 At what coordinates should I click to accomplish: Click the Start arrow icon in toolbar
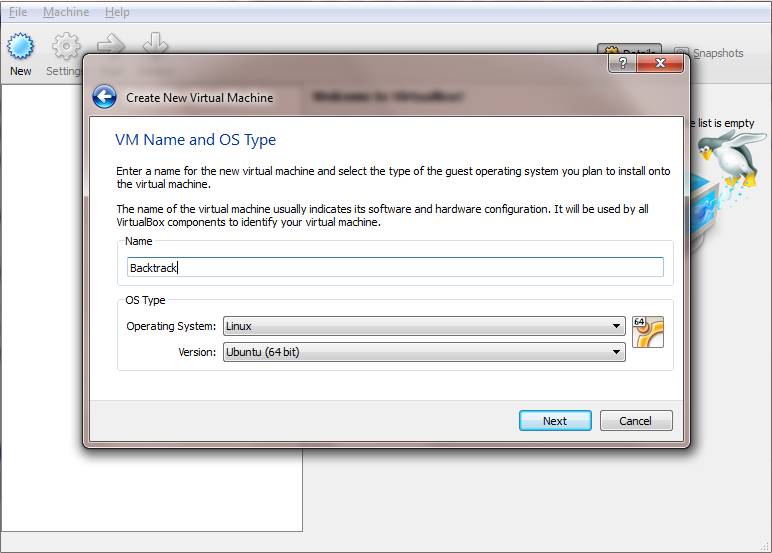click(x=111, y=44)
